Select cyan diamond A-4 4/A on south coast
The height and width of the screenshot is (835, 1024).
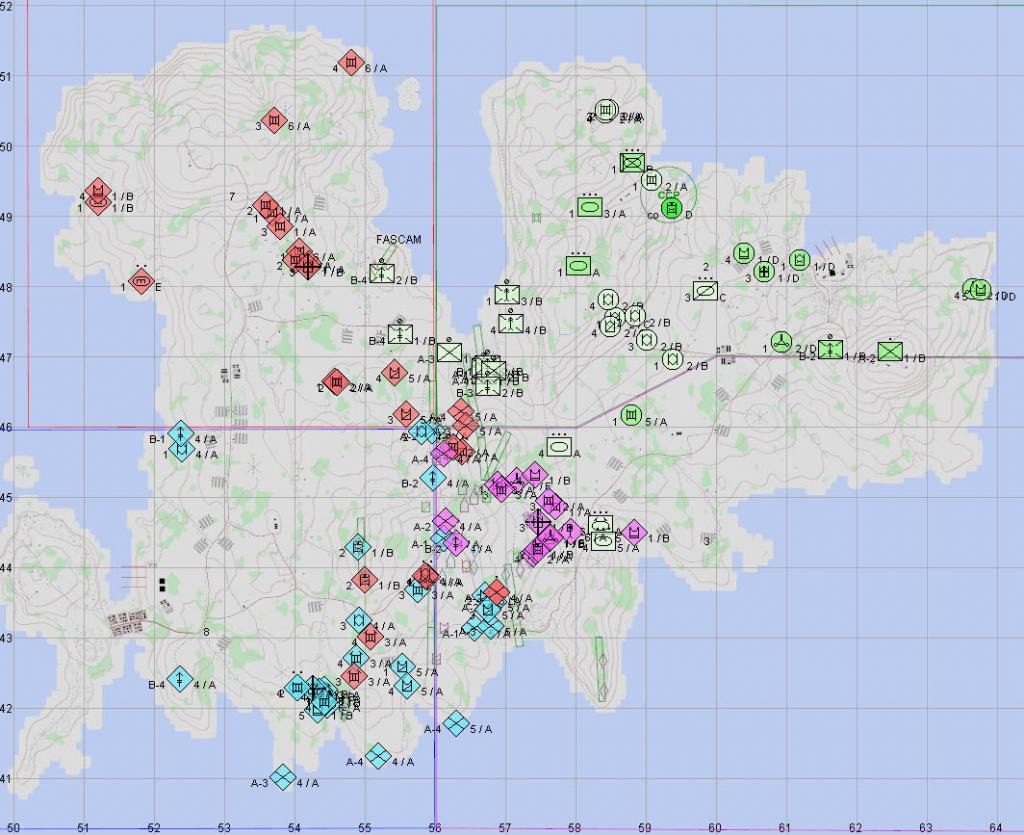(x=378, y=755)
